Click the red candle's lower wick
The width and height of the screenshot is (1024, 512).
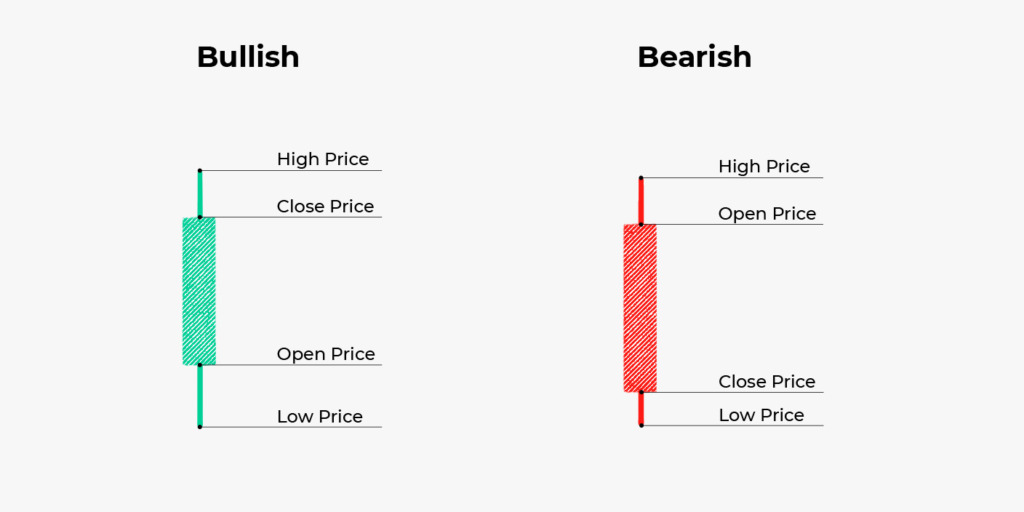[x=641, y=408]
